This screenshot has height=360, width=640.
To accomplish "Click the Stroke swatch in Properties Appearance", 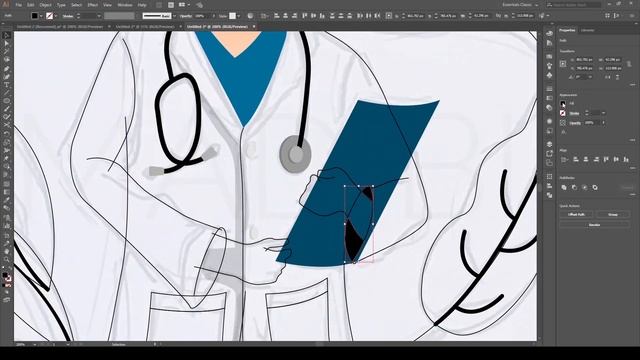I will pyautogui.click(x=563, y=113).
